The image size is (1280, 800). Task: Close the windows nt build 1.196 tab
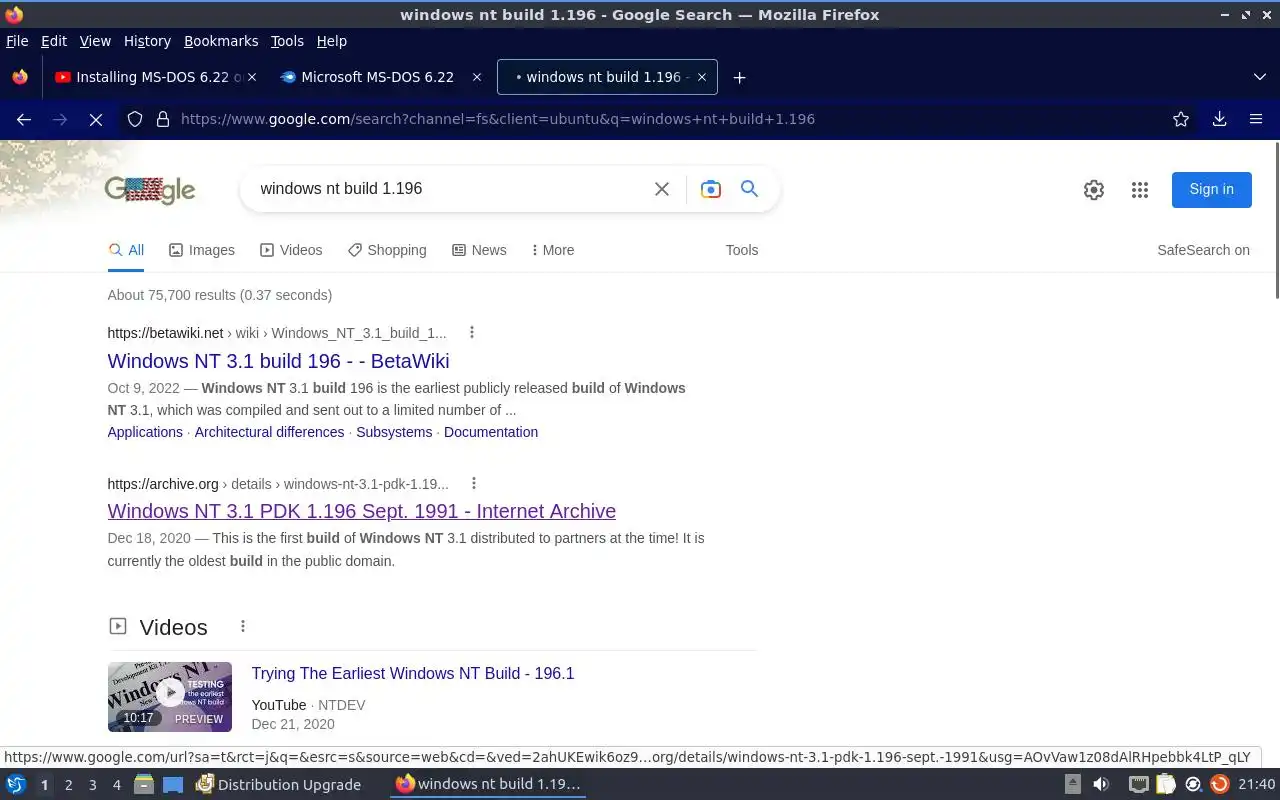coord(701,77)
